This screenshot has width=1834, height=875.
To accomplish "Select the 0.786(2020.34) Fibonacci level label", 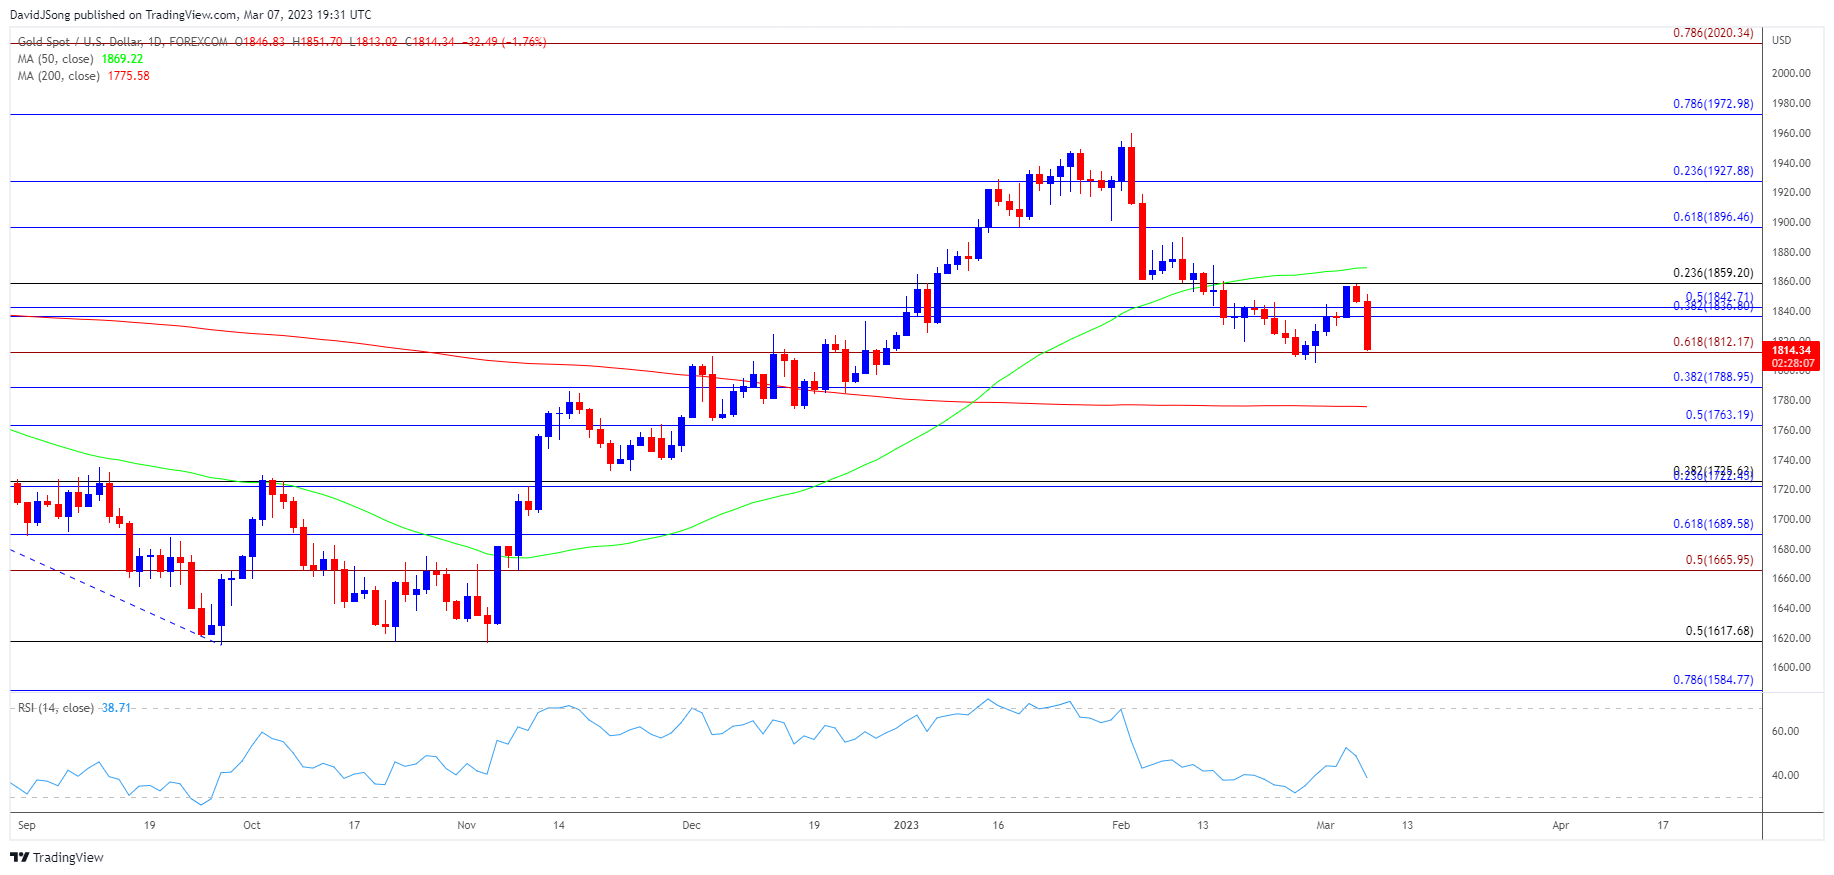I will [x=1713, y=33].
